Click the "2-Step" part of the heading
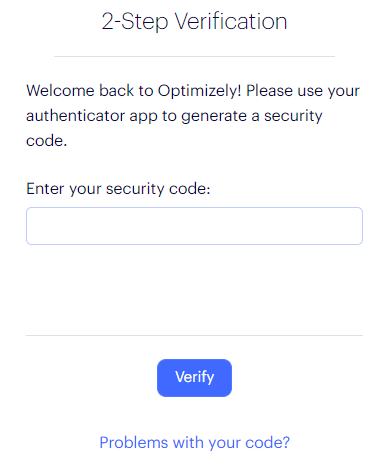This screenshot has height=468, width=389. [x=135, y=21]
